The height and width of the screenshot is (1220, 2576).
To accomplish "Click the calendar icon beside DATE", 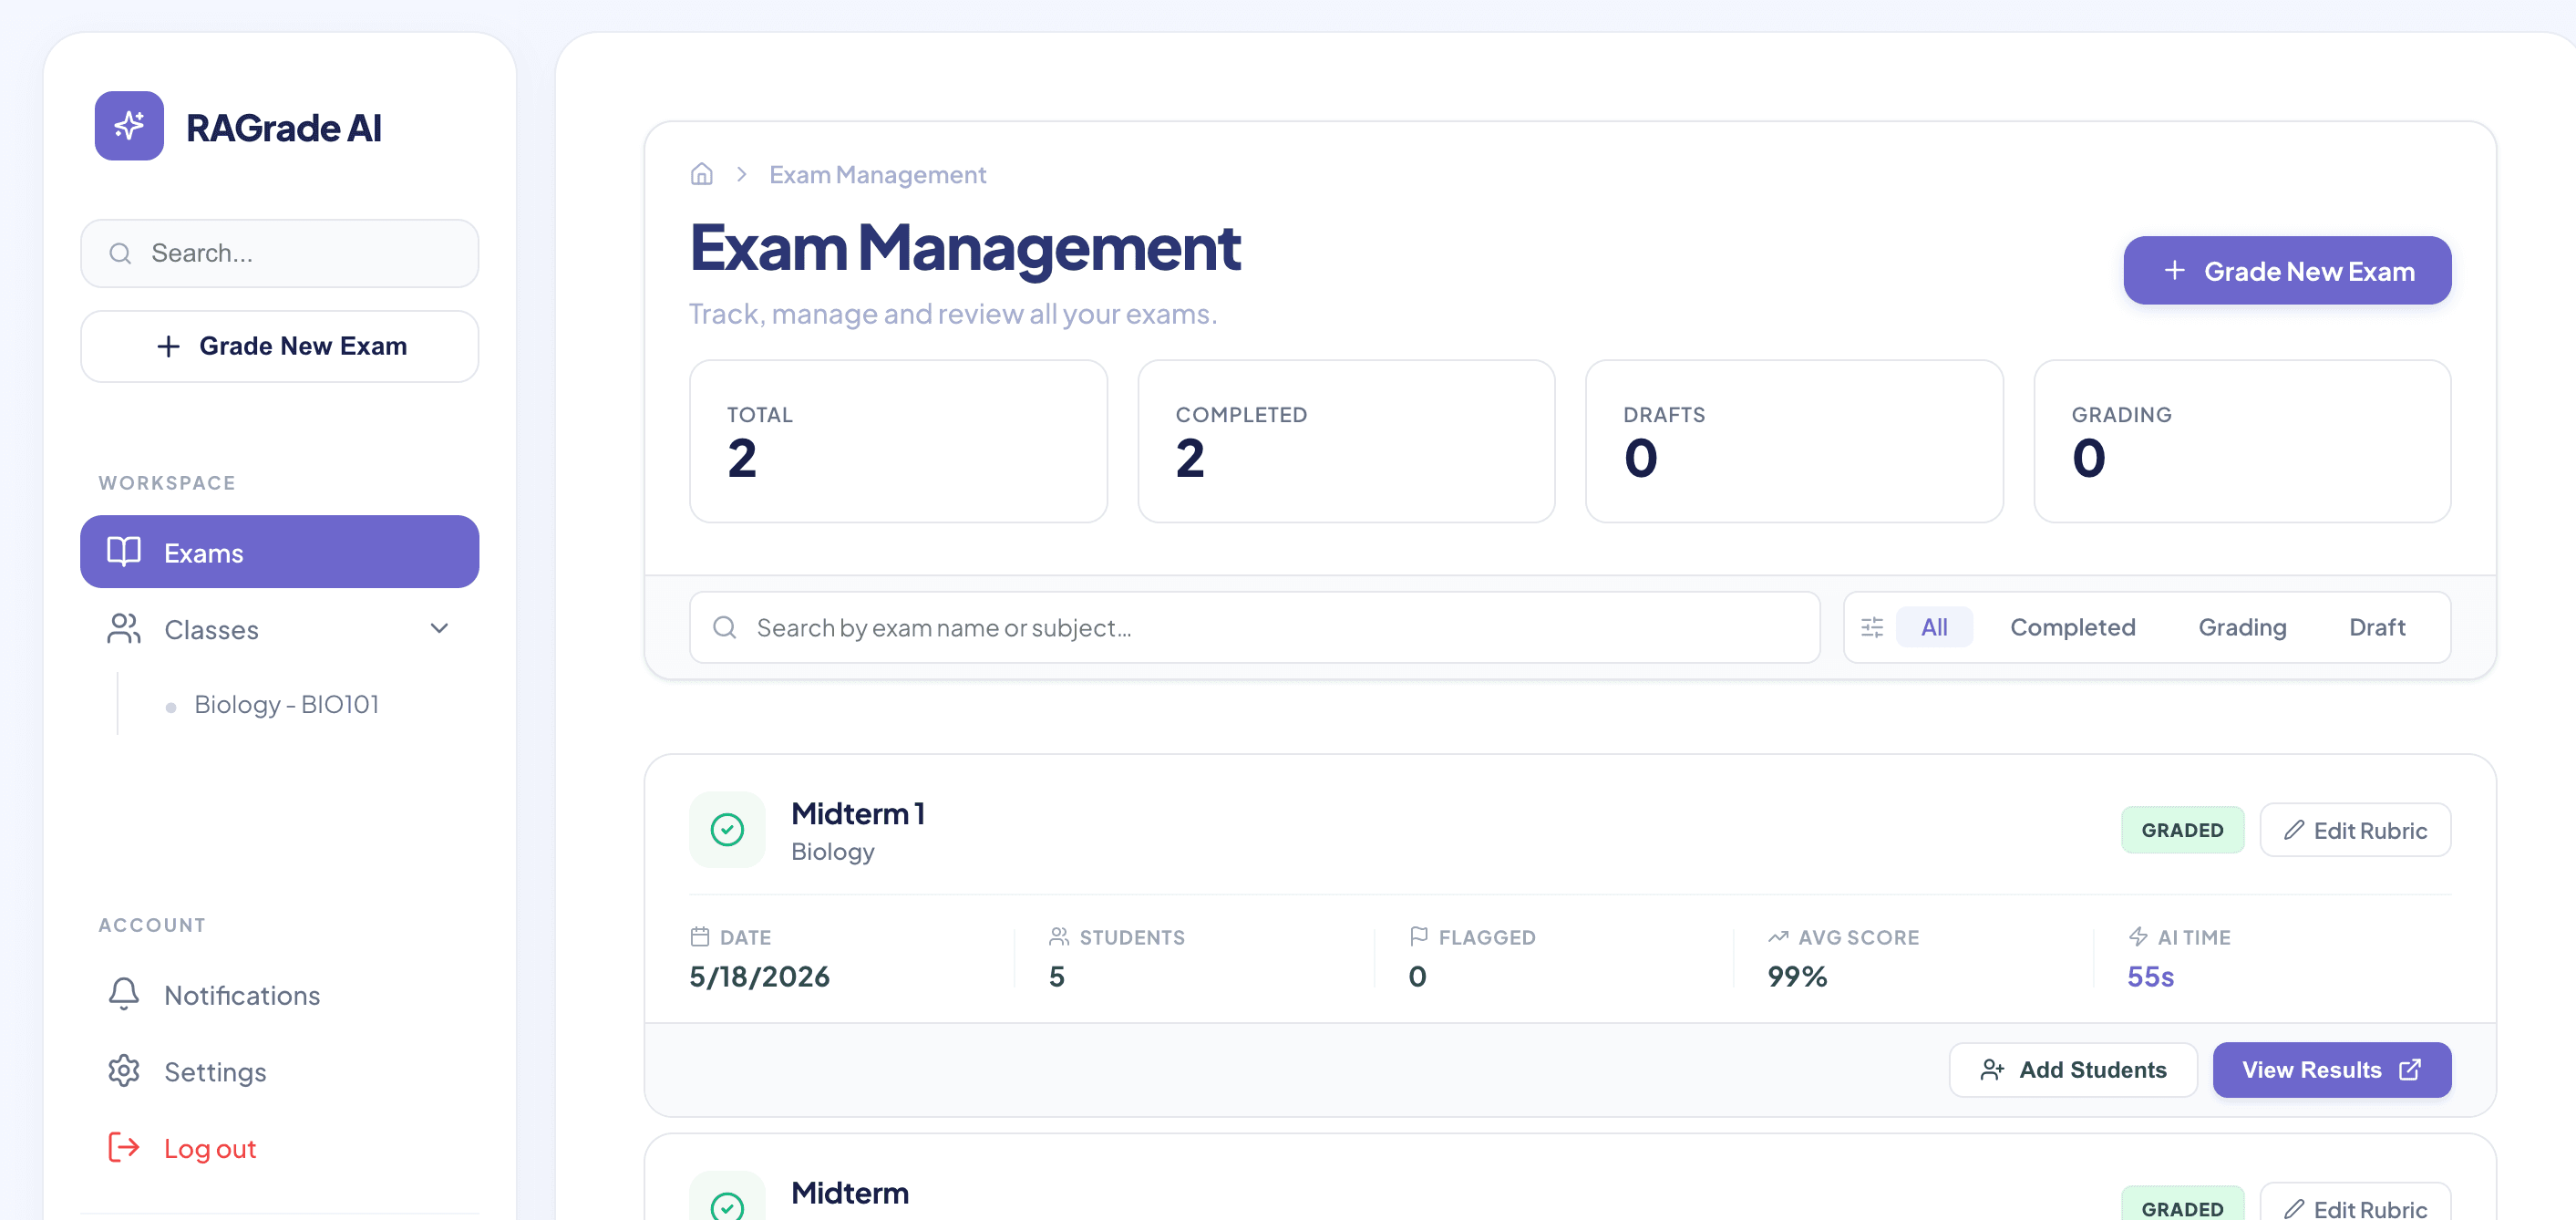I will 700,937.
